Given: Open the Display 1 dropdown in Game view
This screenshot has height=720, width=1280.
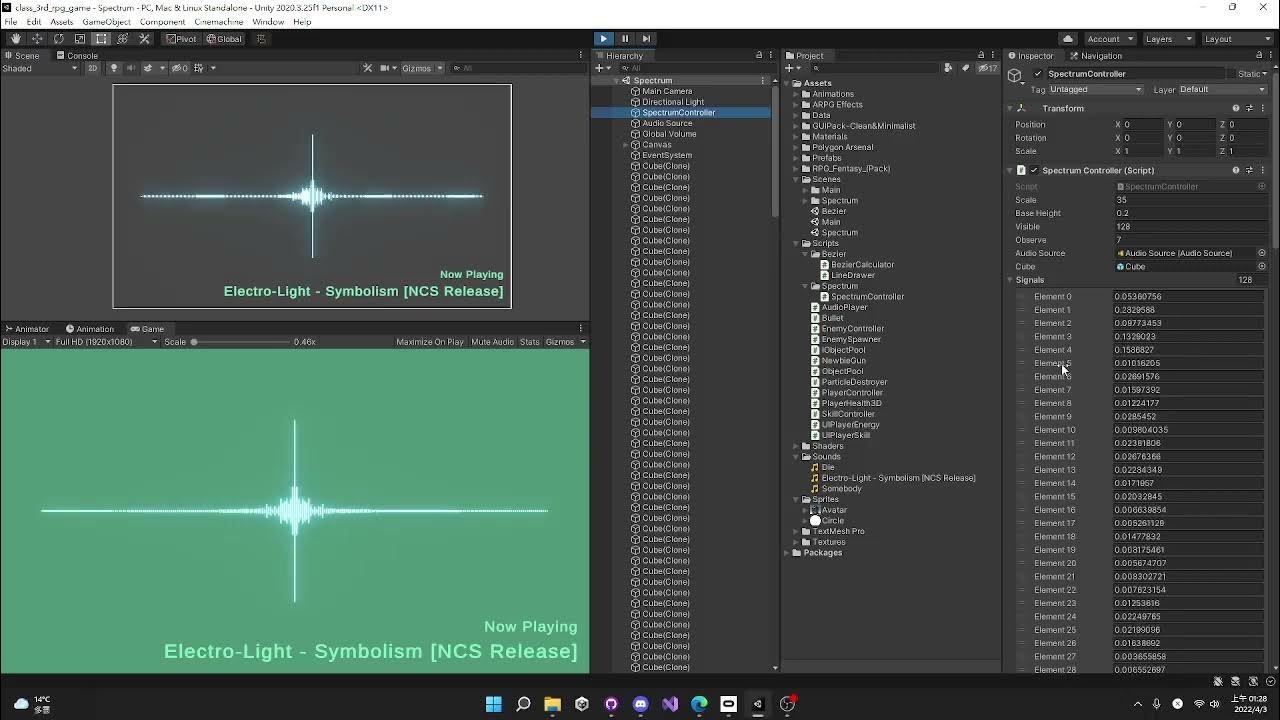Looking at the screenshot, I should tap(25, 342).
